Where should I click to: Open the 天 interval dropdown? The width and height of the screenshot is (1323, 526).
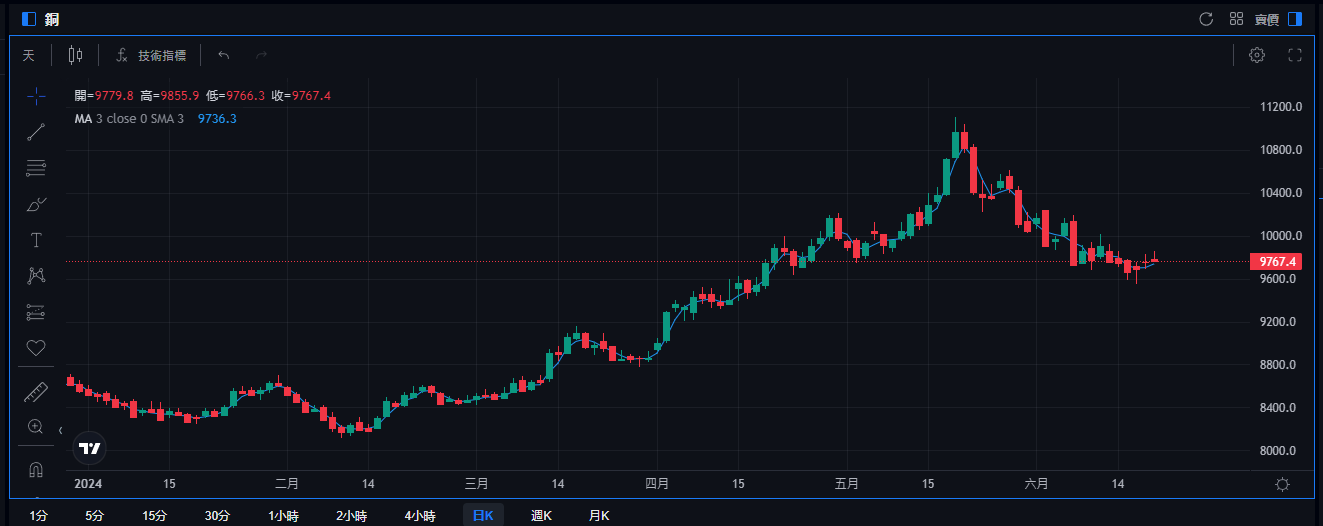click(29, 55)
